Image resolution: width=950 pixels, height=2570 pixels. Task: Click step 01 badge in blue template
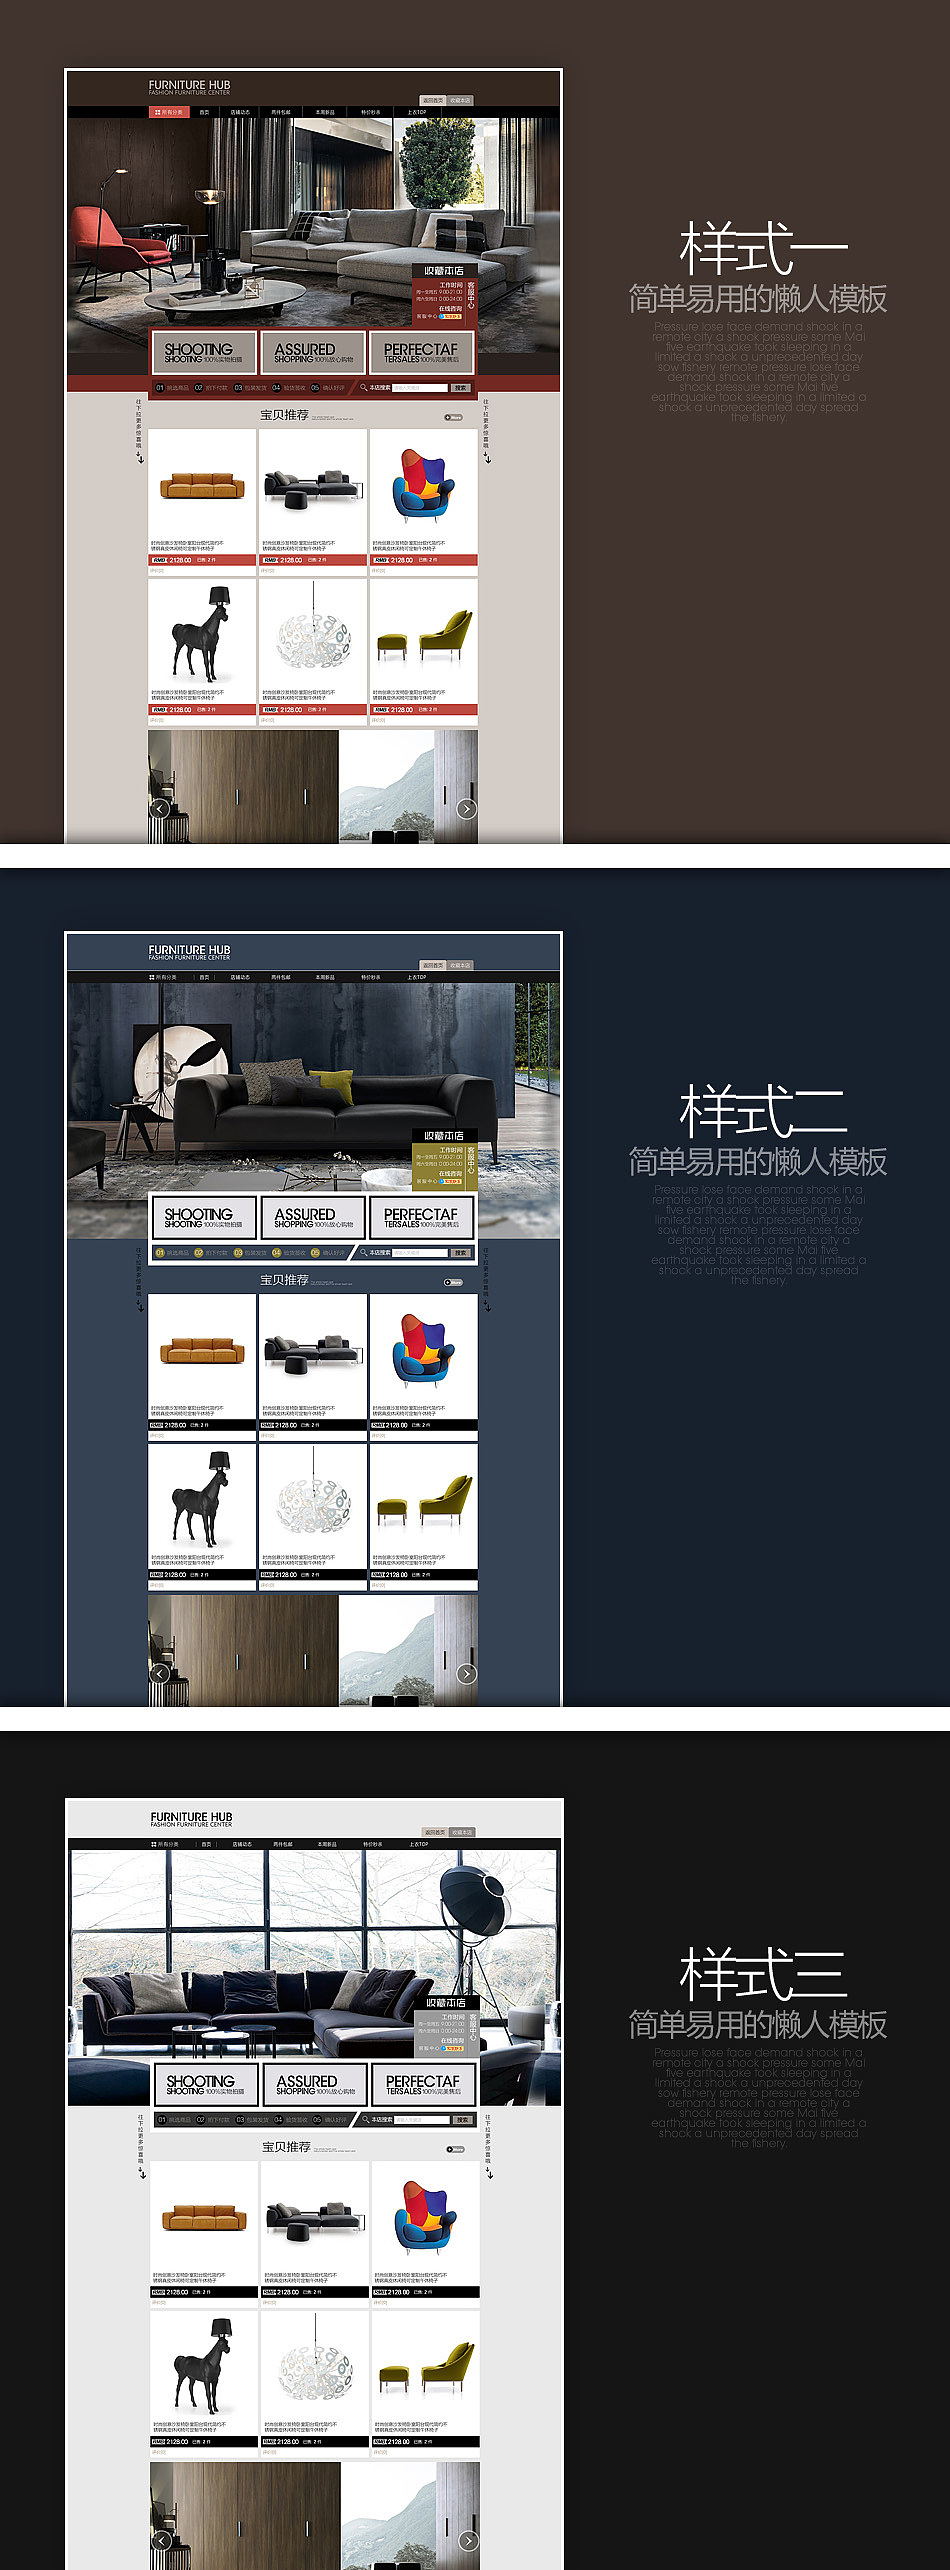[x=160, y=1252]
